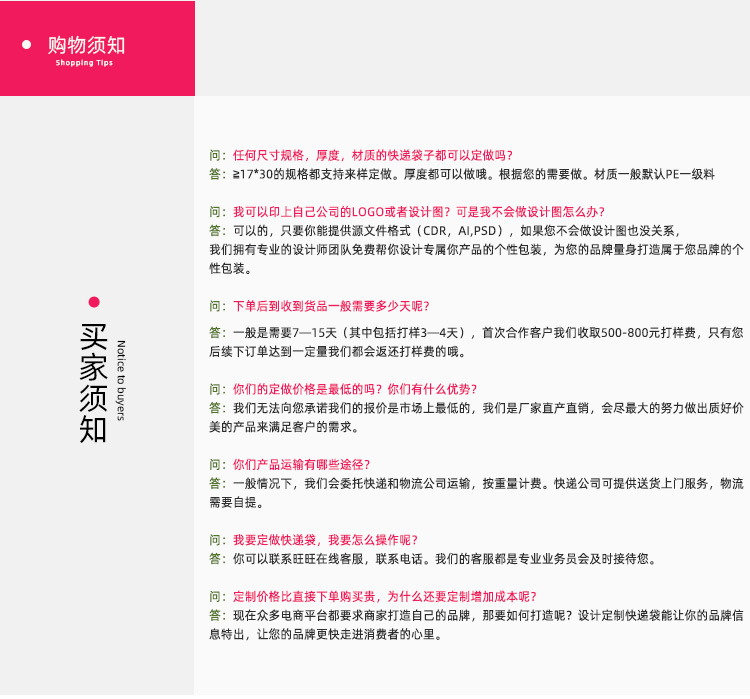The image size is (750, 699).
Task: Click the line 性包装。
Action: [x=231, y=268]
